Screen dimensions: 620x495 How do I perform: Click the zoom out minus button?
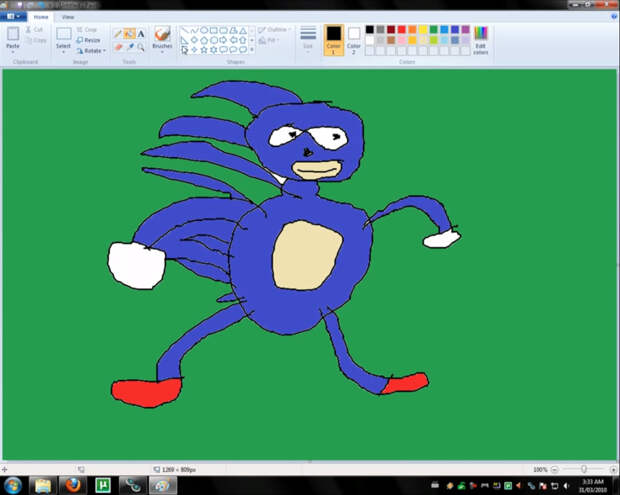point(554,469)
